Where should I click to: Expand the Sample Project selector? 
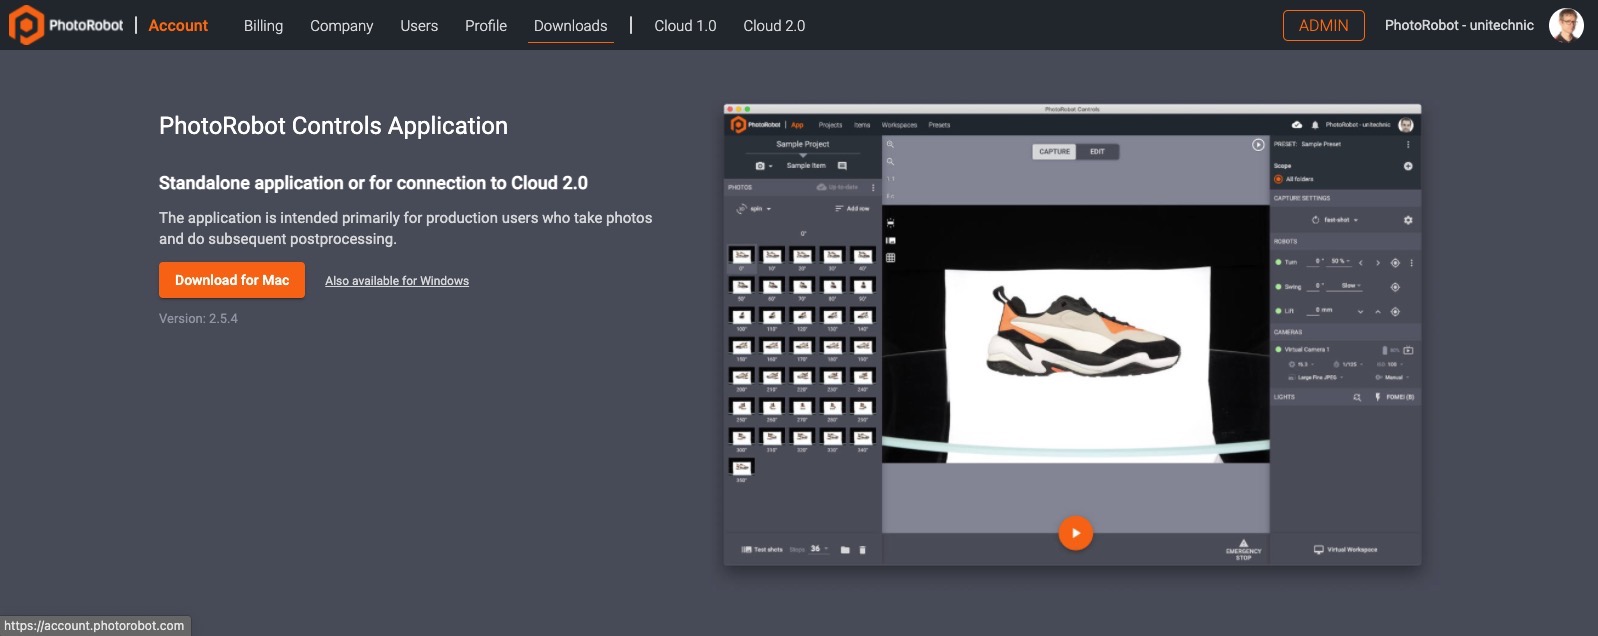(803, 146)
